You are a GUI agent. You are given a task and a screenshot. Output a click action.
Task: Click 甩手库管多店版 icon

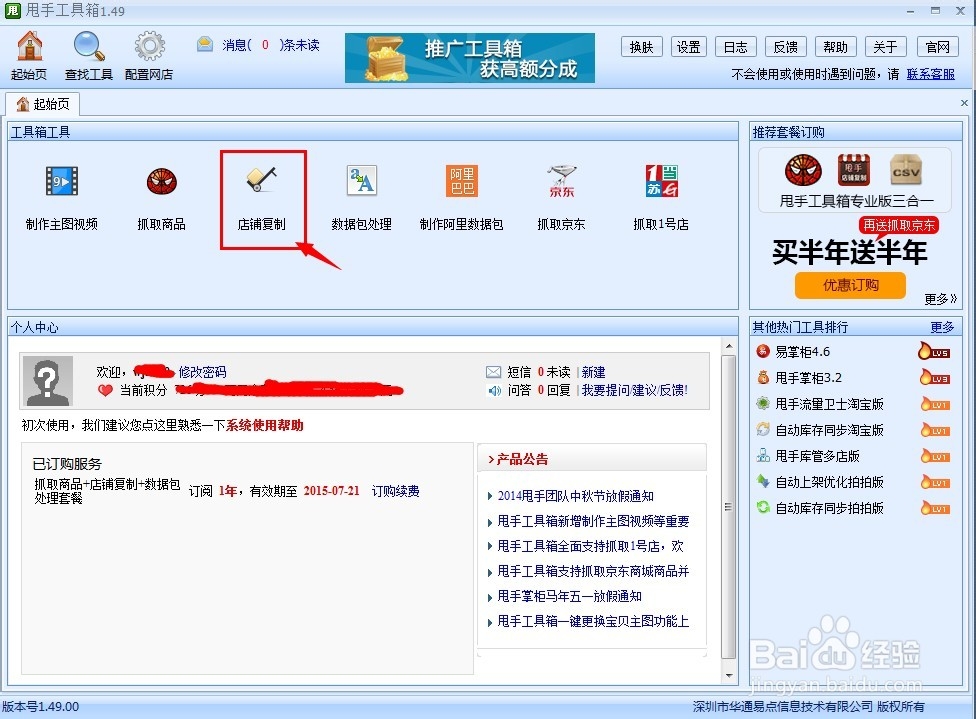coord(763,456)
